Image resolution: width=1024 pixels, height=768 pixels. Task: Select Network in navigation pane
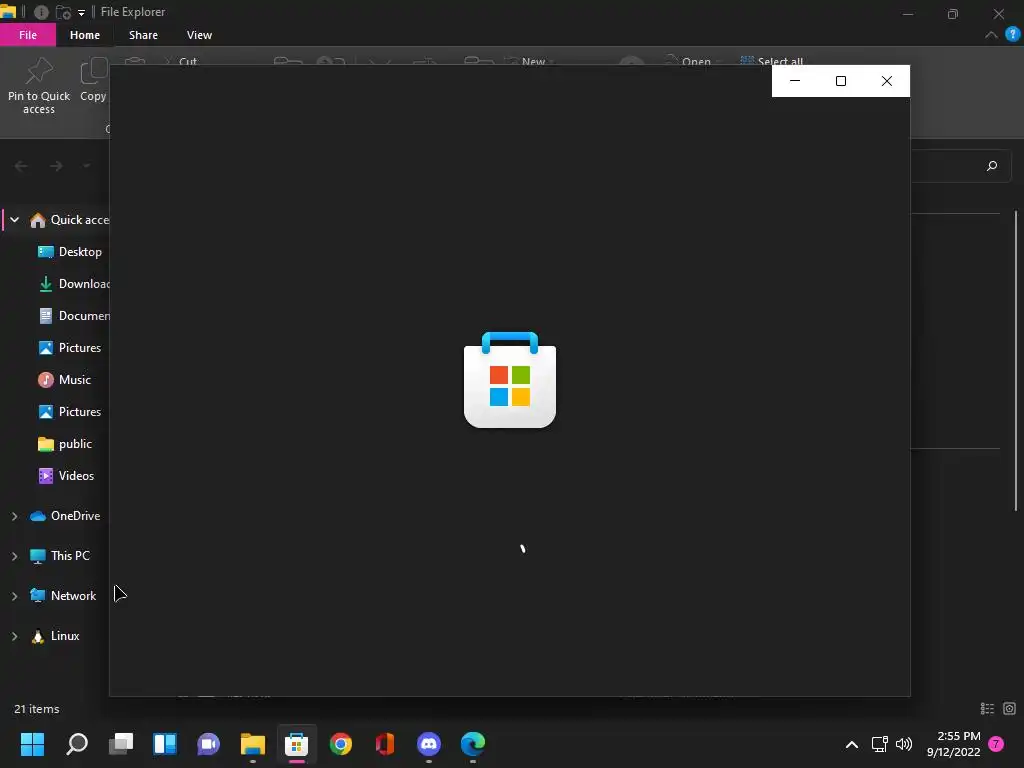coord(63,596)
